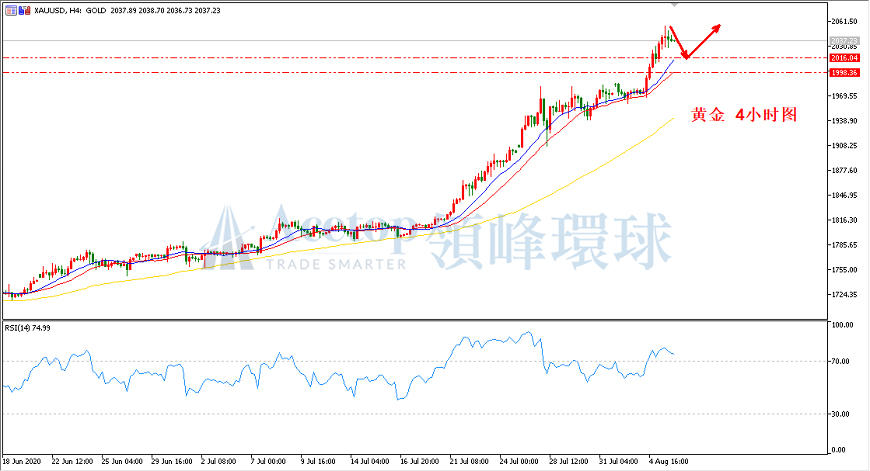This screenshot has height=471, width=870.
Task: Click the 4 Aug 16:00 time axis label
Action: click(669, 462)
